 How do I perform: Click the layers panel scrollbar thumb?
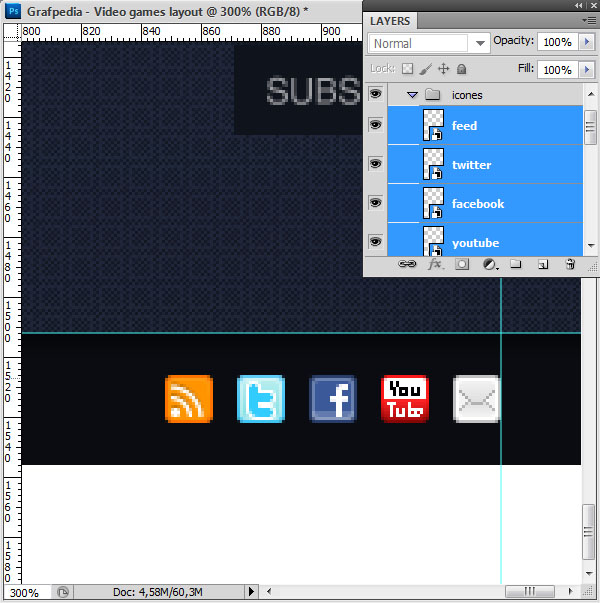[x=590, y=127]
